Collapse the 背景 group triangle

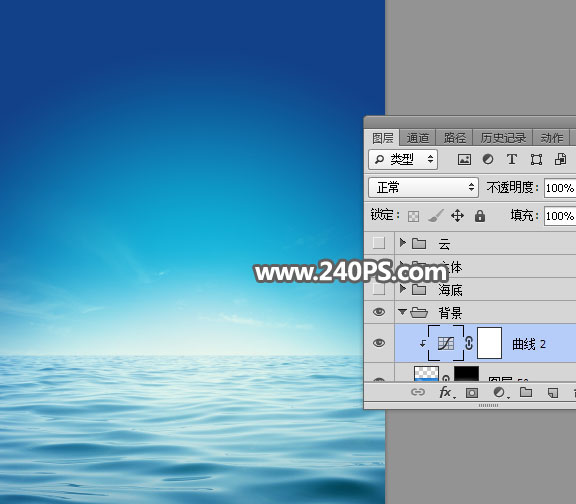(x=402, y=312)
